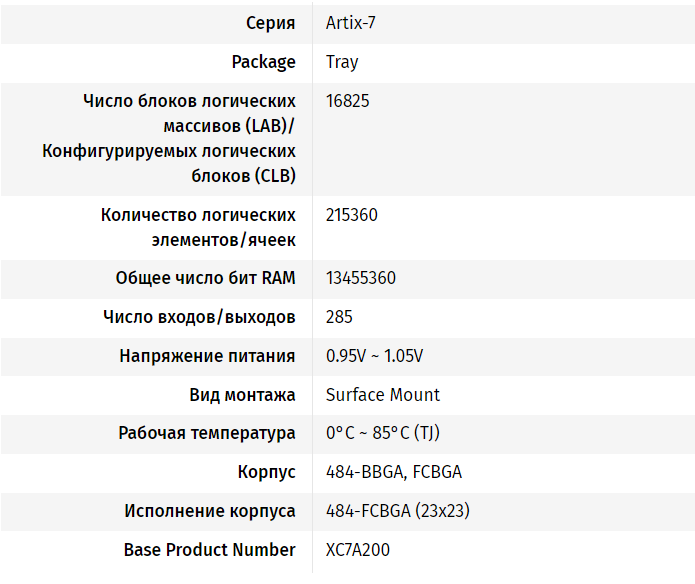Click the 215360 logic elements value
The image size is (695, 584).
(x=352, y=215)
